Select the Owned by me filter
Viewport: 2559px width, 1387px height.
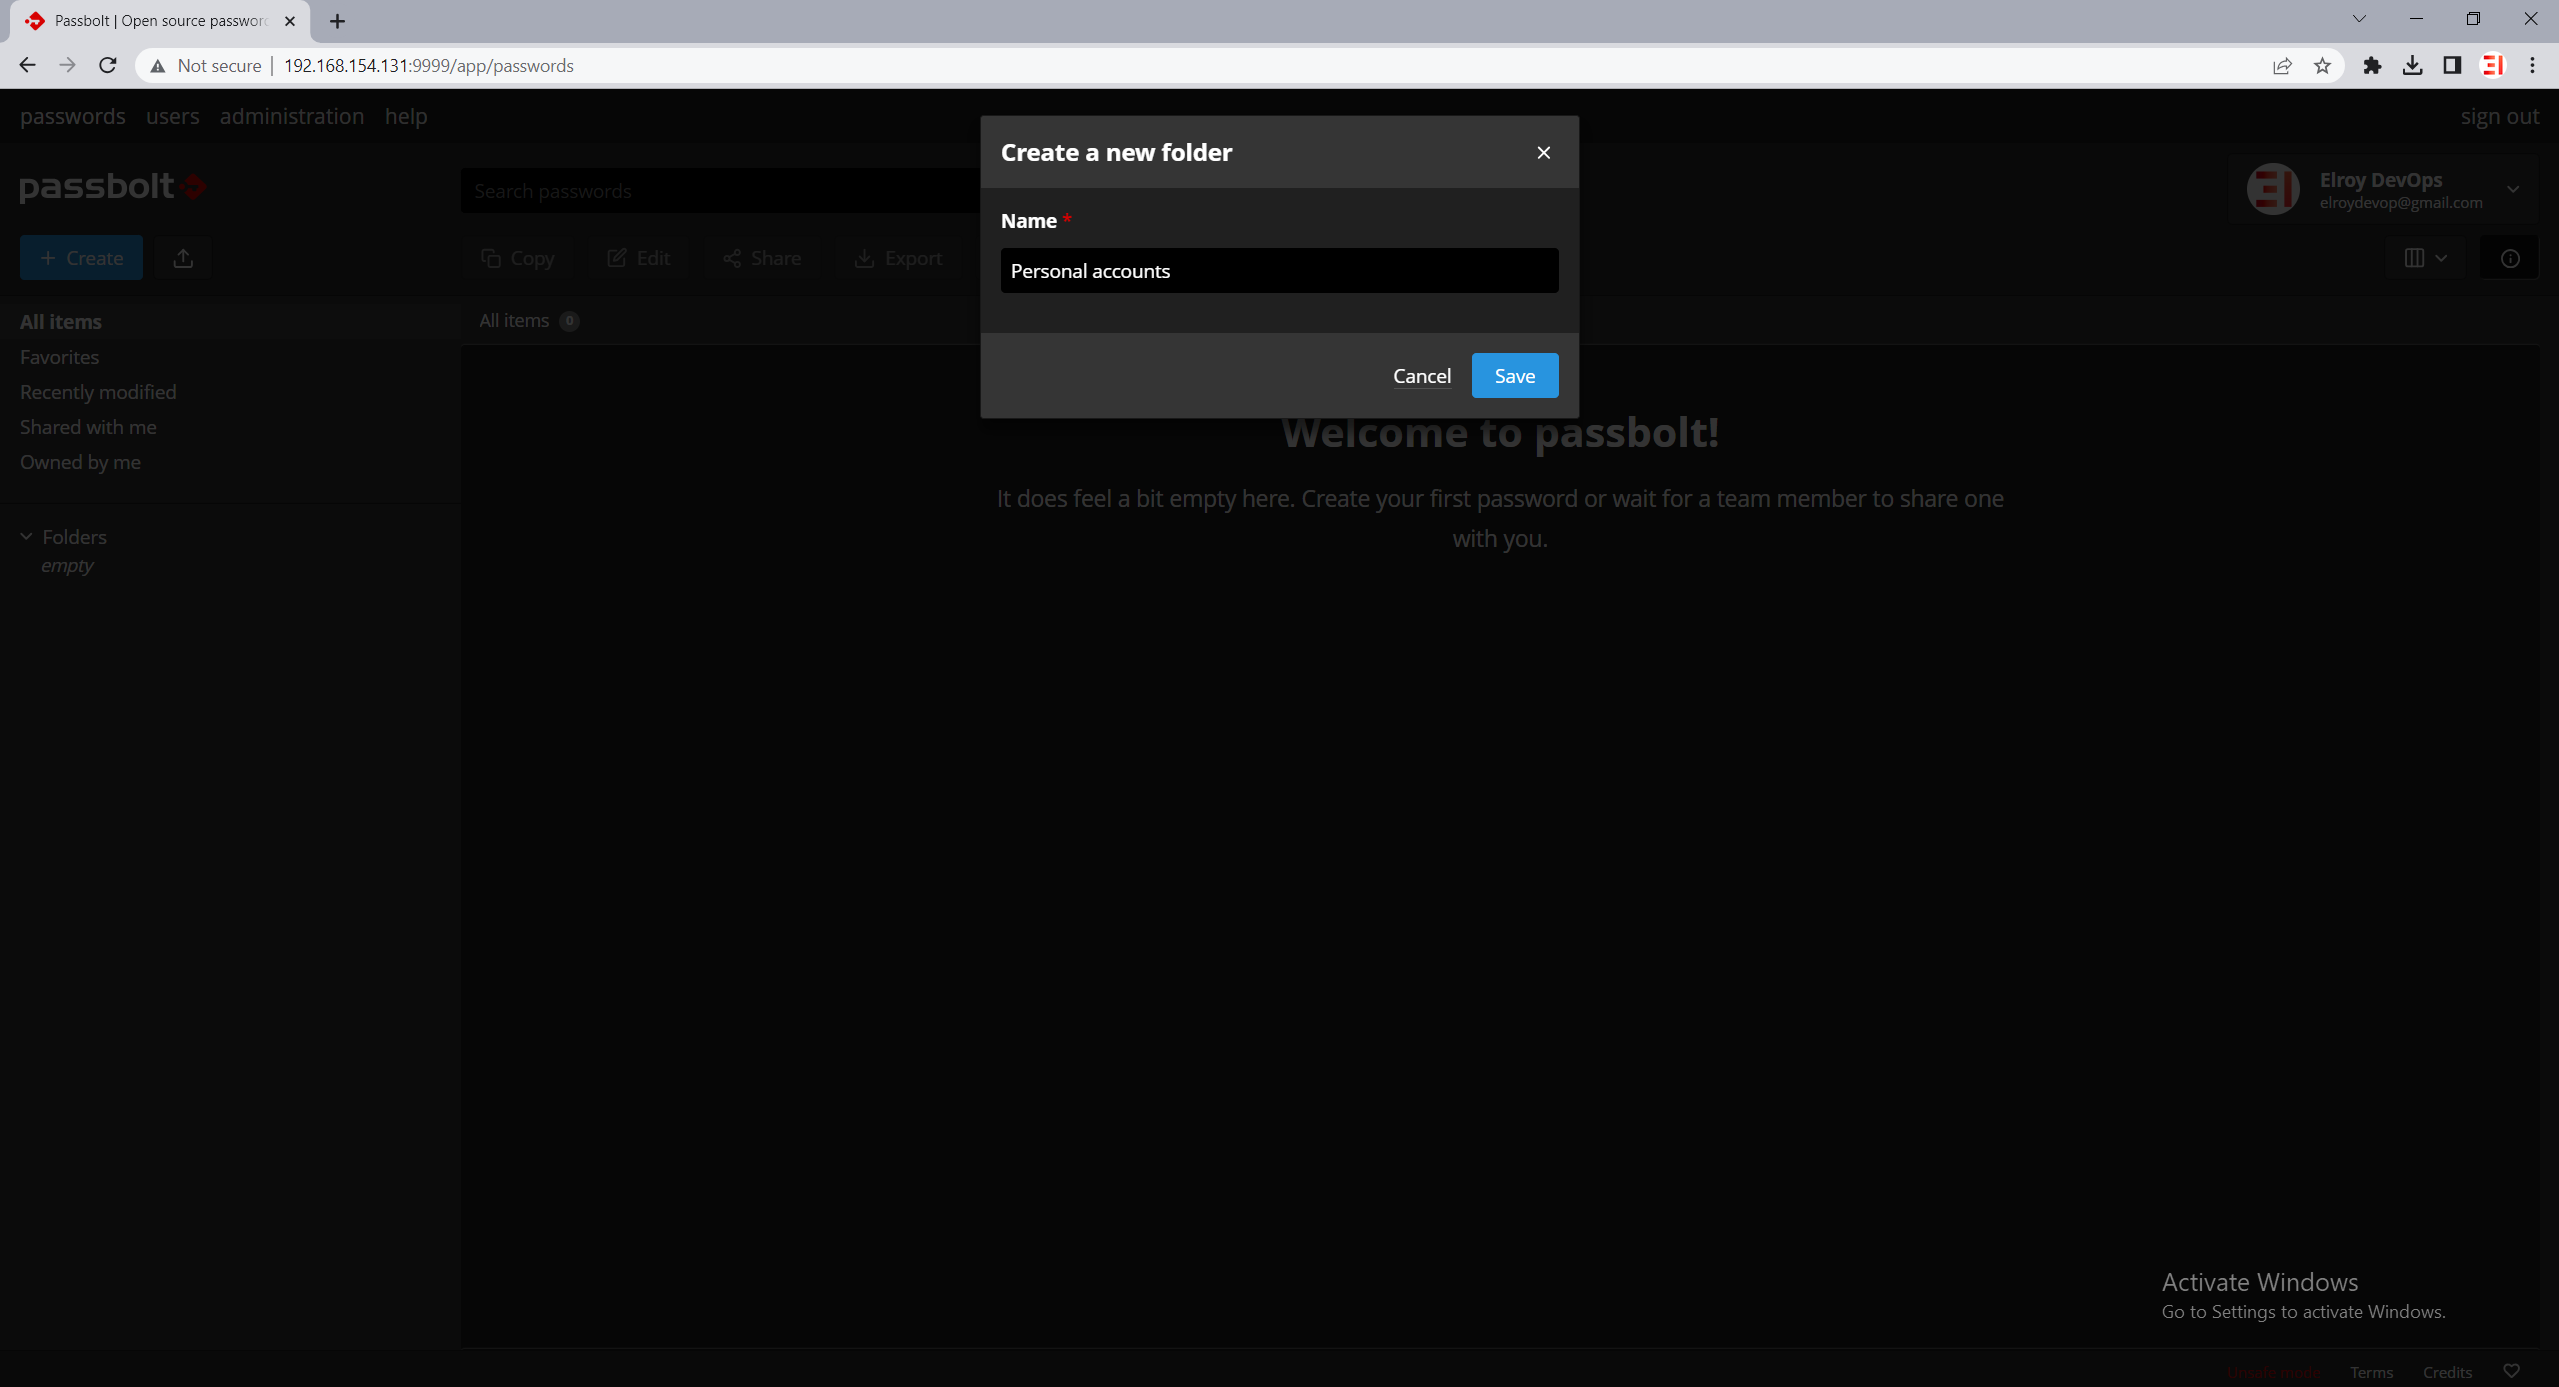coord(80,462)
